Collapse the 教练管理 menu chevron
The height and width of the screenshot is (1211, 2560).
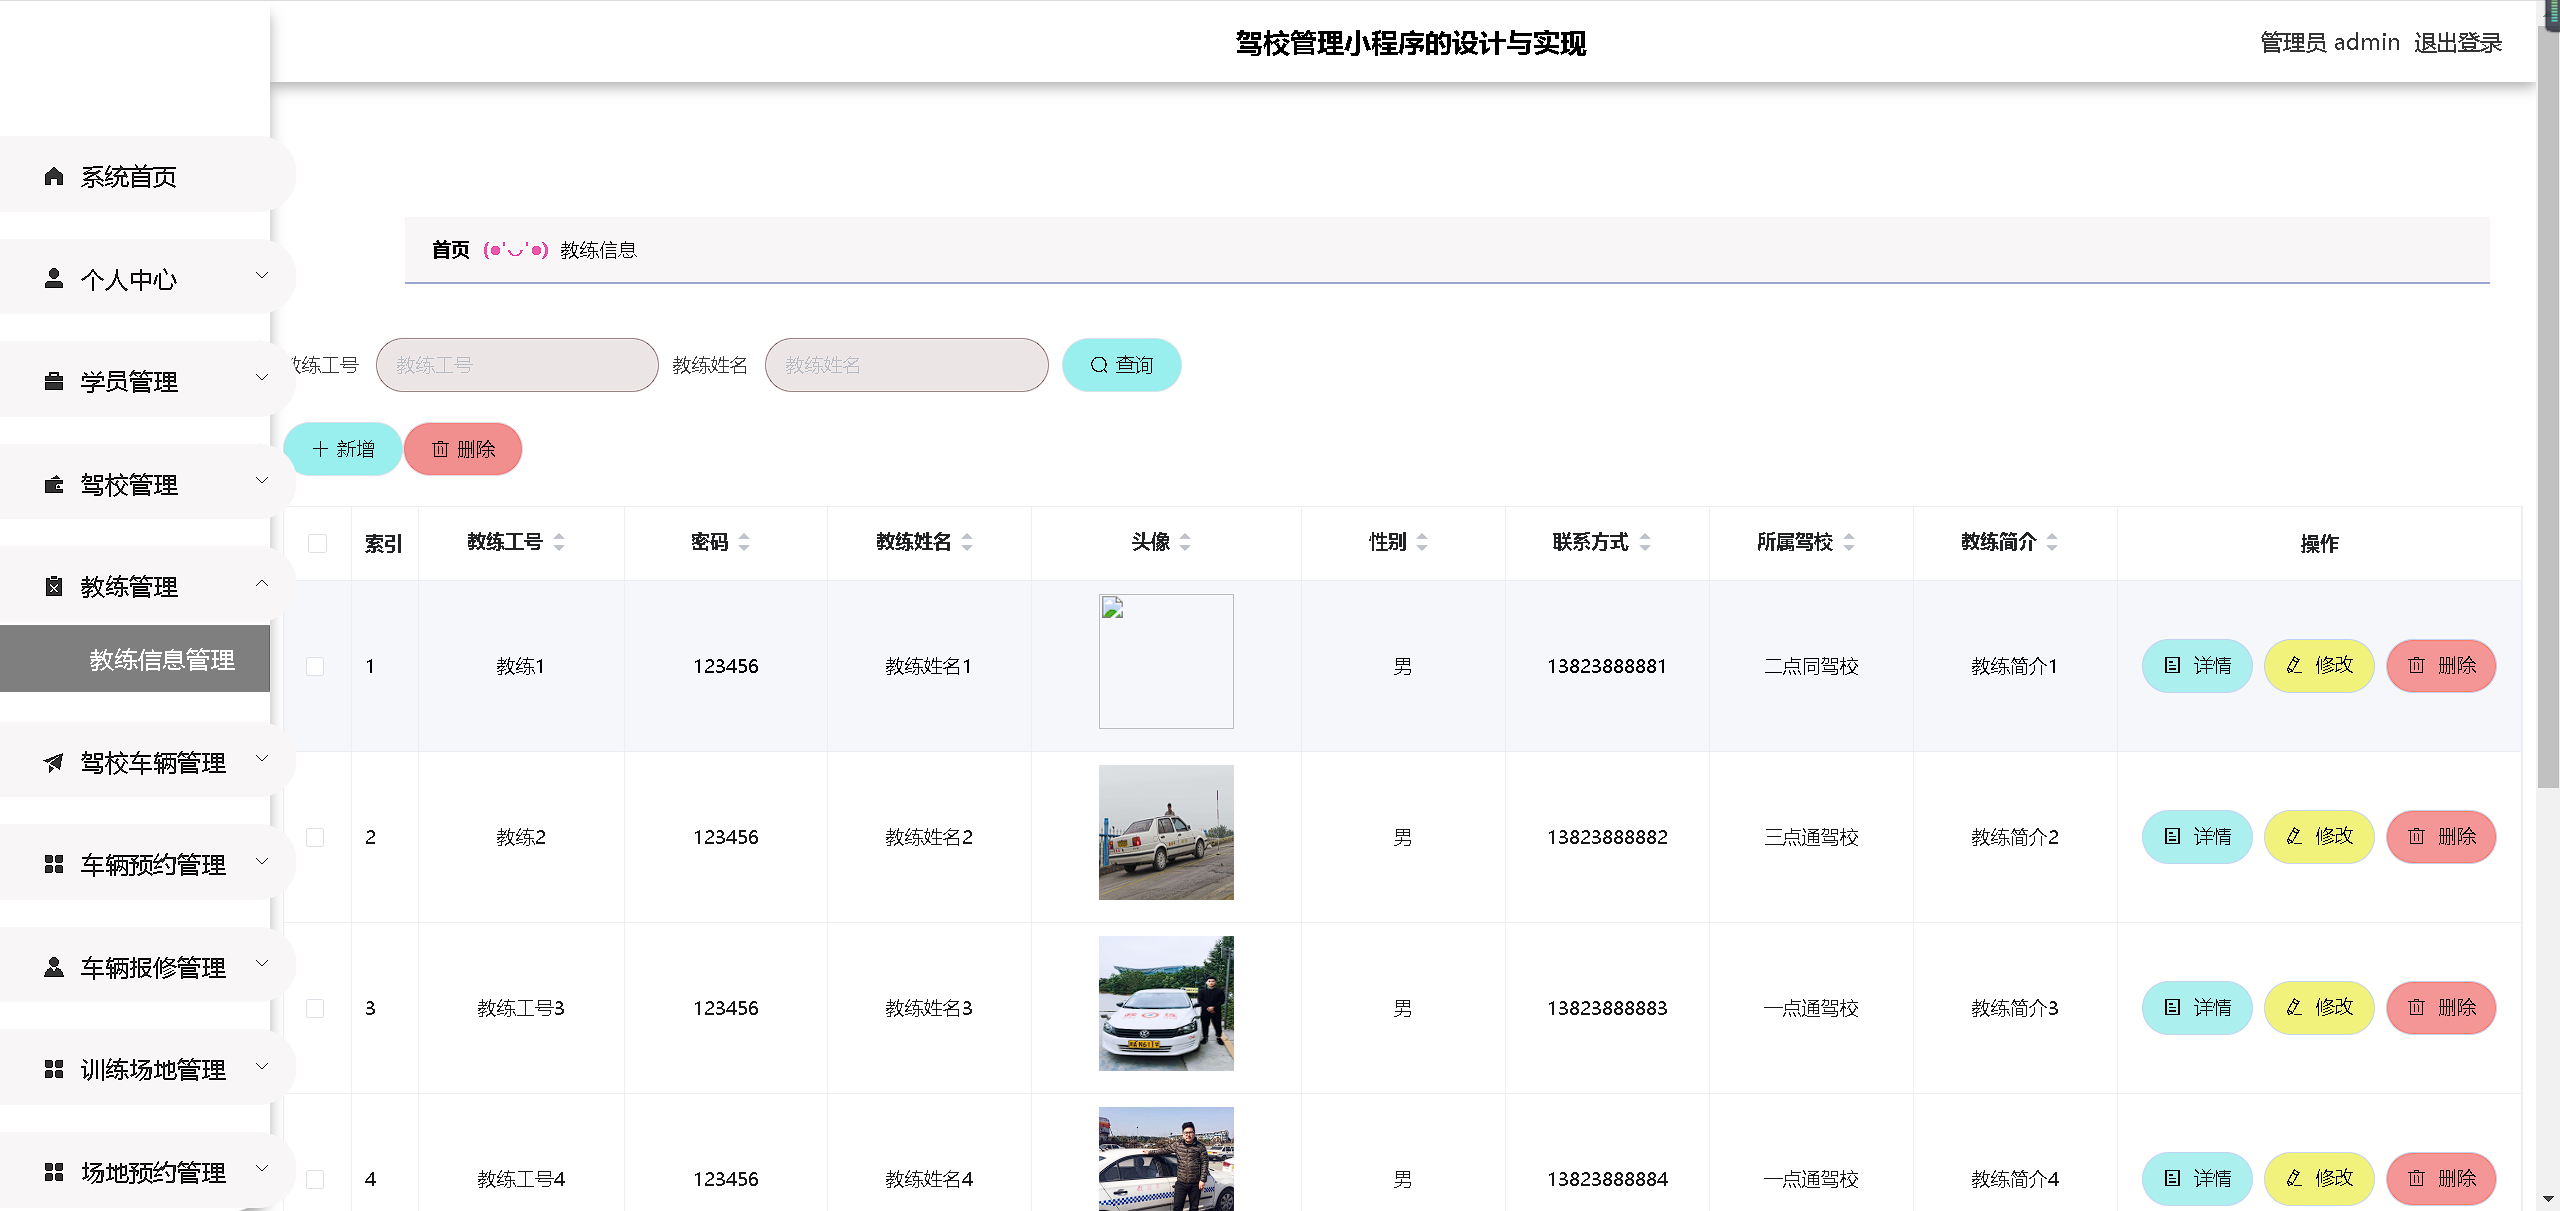point(262,583)
